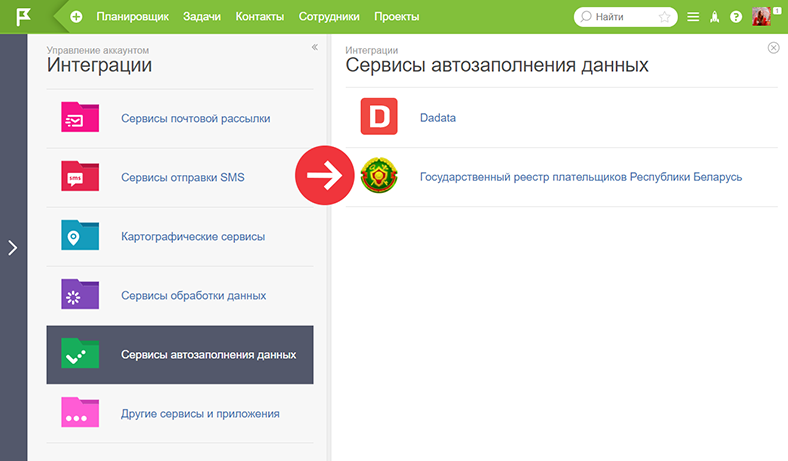Image resolution: width=788 pixels, height=461 pixels.
Task: Open Государственный реестр плательщиков Республики Беларусь
Action: pos(581,177)
